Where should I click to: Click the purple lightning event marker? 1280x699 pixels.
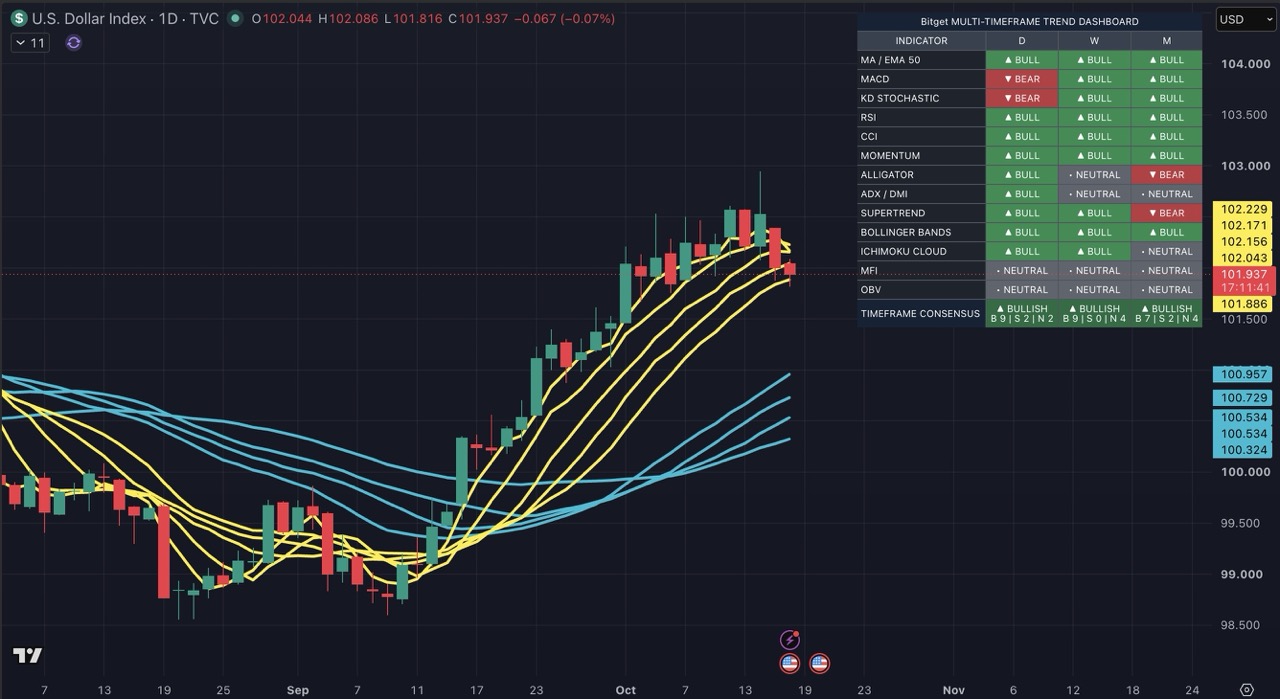[790, 640]
